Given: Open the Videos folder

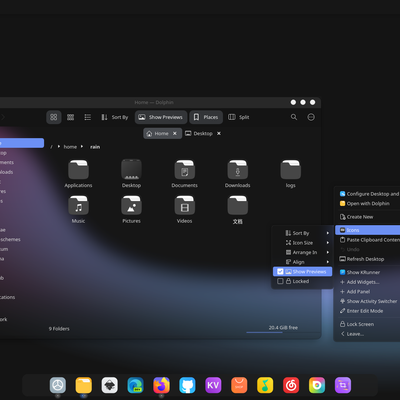Looking at the screenshot, I should coord(184,209).
